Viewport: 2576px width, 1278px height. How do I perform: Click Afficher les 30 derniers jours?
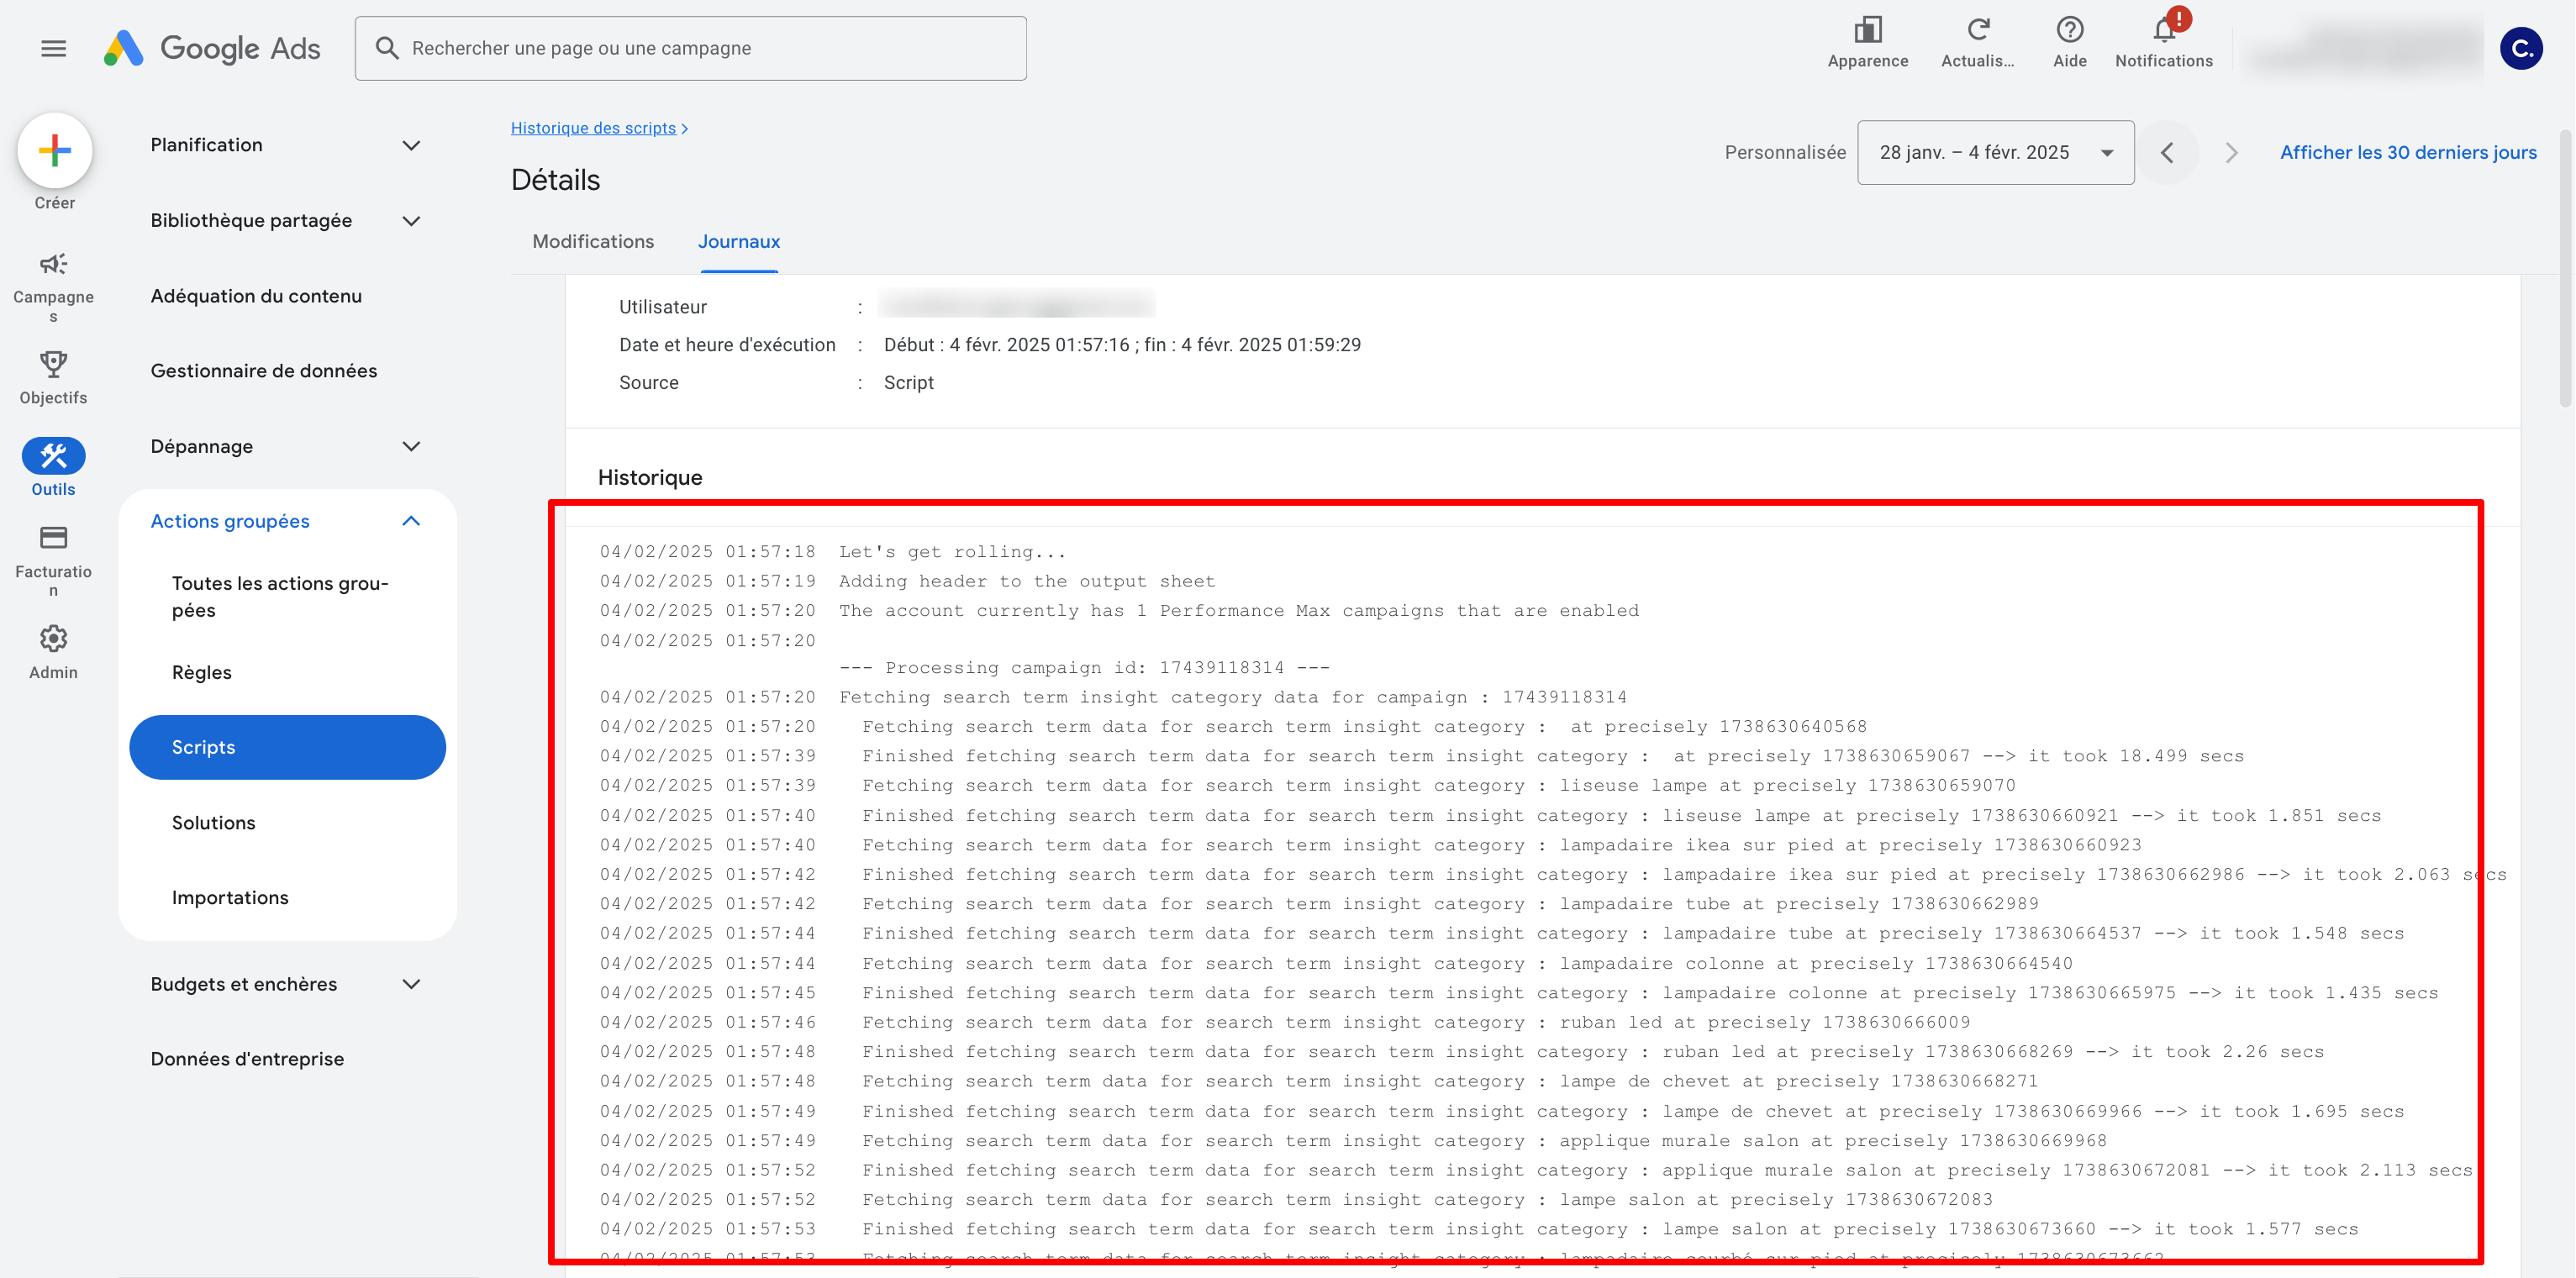(x=2407, y=153)
